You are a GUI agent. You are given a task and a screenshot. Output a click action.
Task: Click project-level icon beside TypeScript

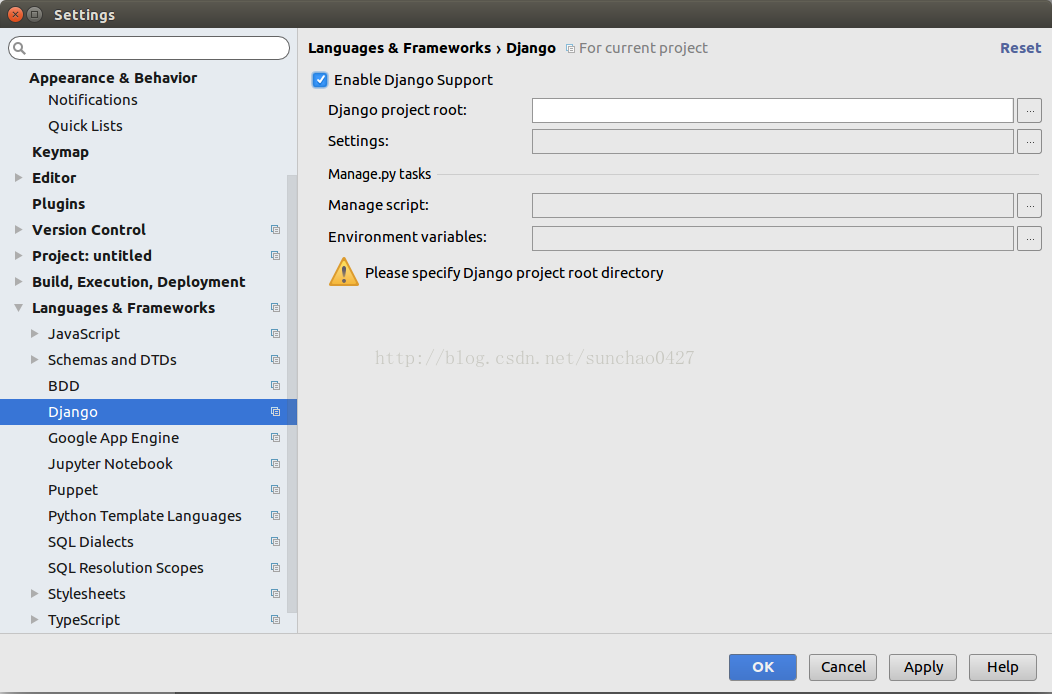tap(275, 619)
